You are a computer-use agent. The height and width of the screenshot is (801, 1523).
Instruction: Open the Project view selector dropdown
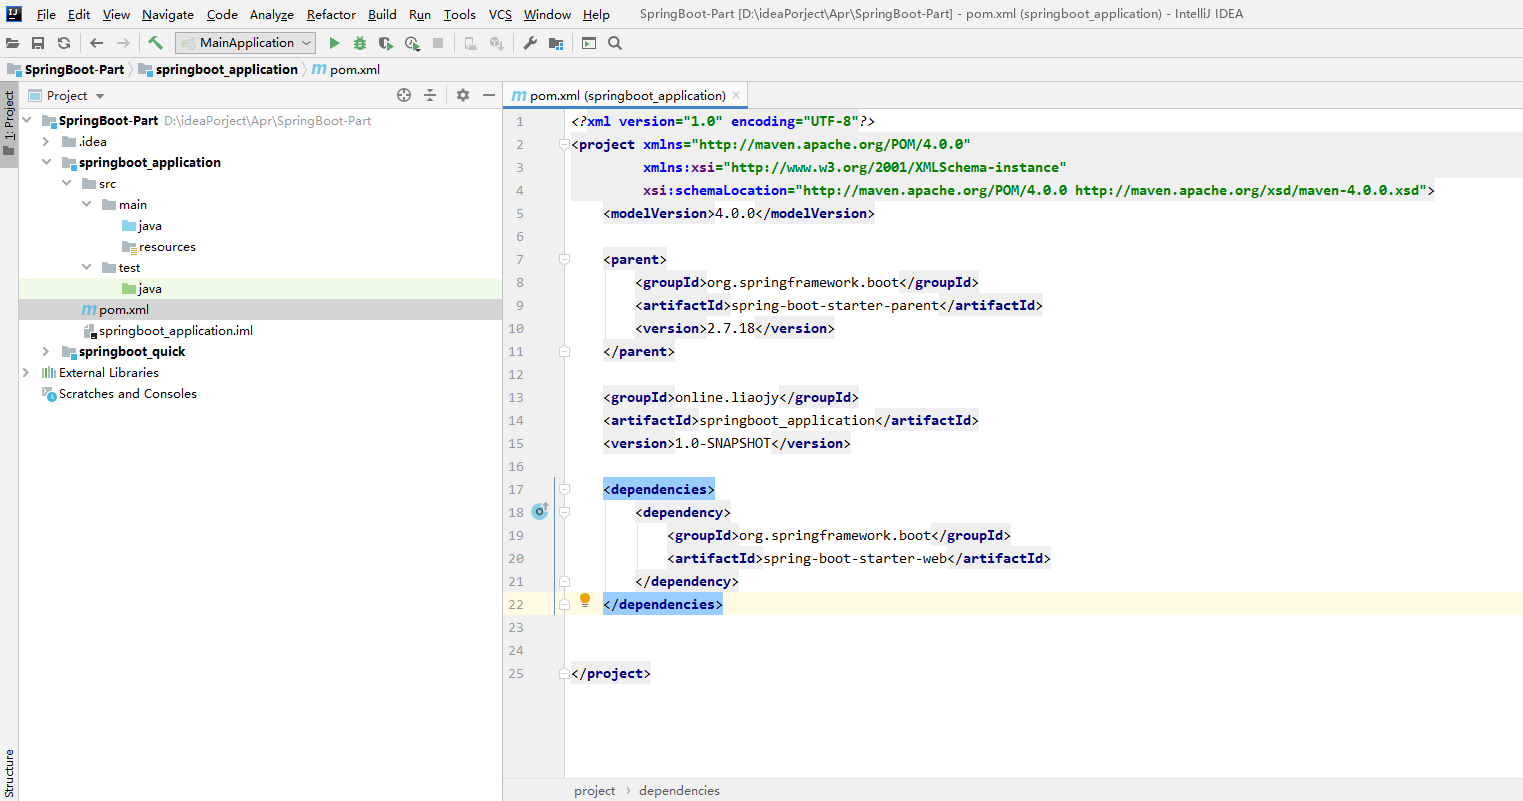click(x=66, y=96)
